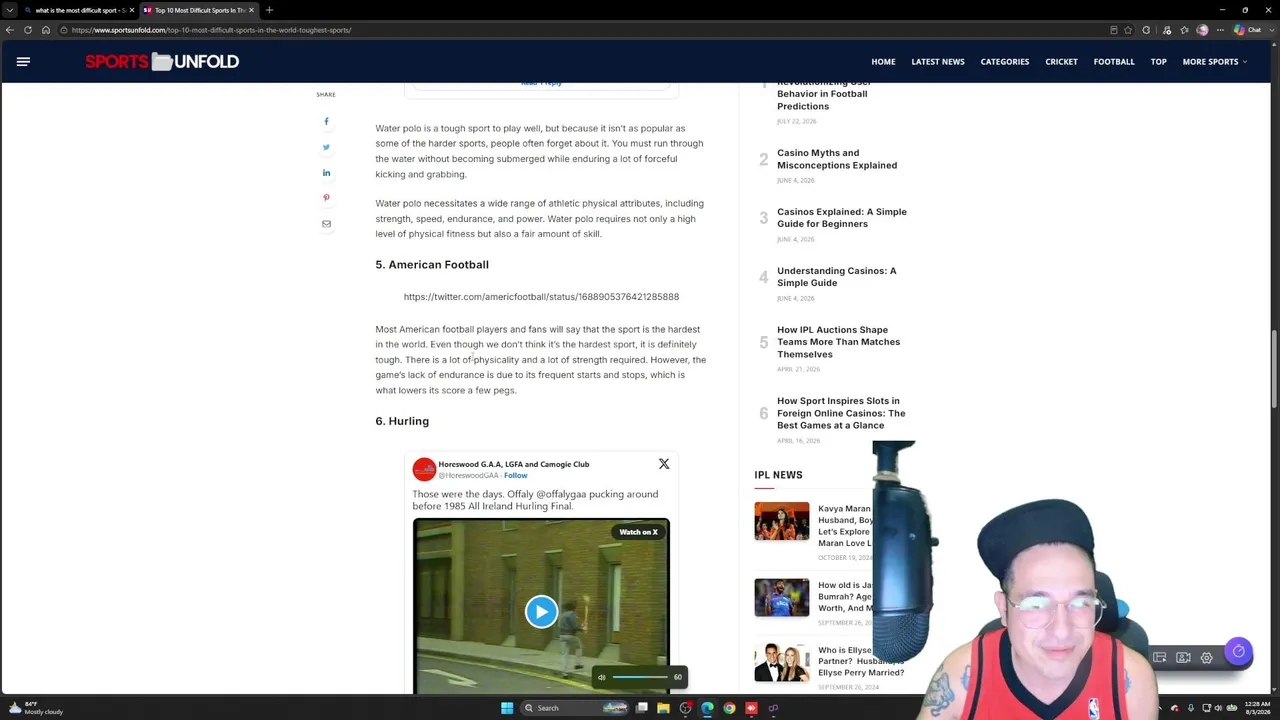The height and width of the screenshot is (720, 1280).
Task: Open Copilot Chat in the browser
Action: [1249, 30]
